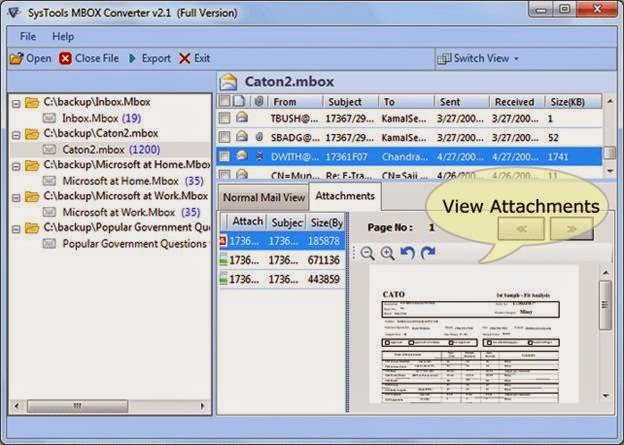
Task: Select the attachment sized 443859 bytes
Action: pos(282,279)
